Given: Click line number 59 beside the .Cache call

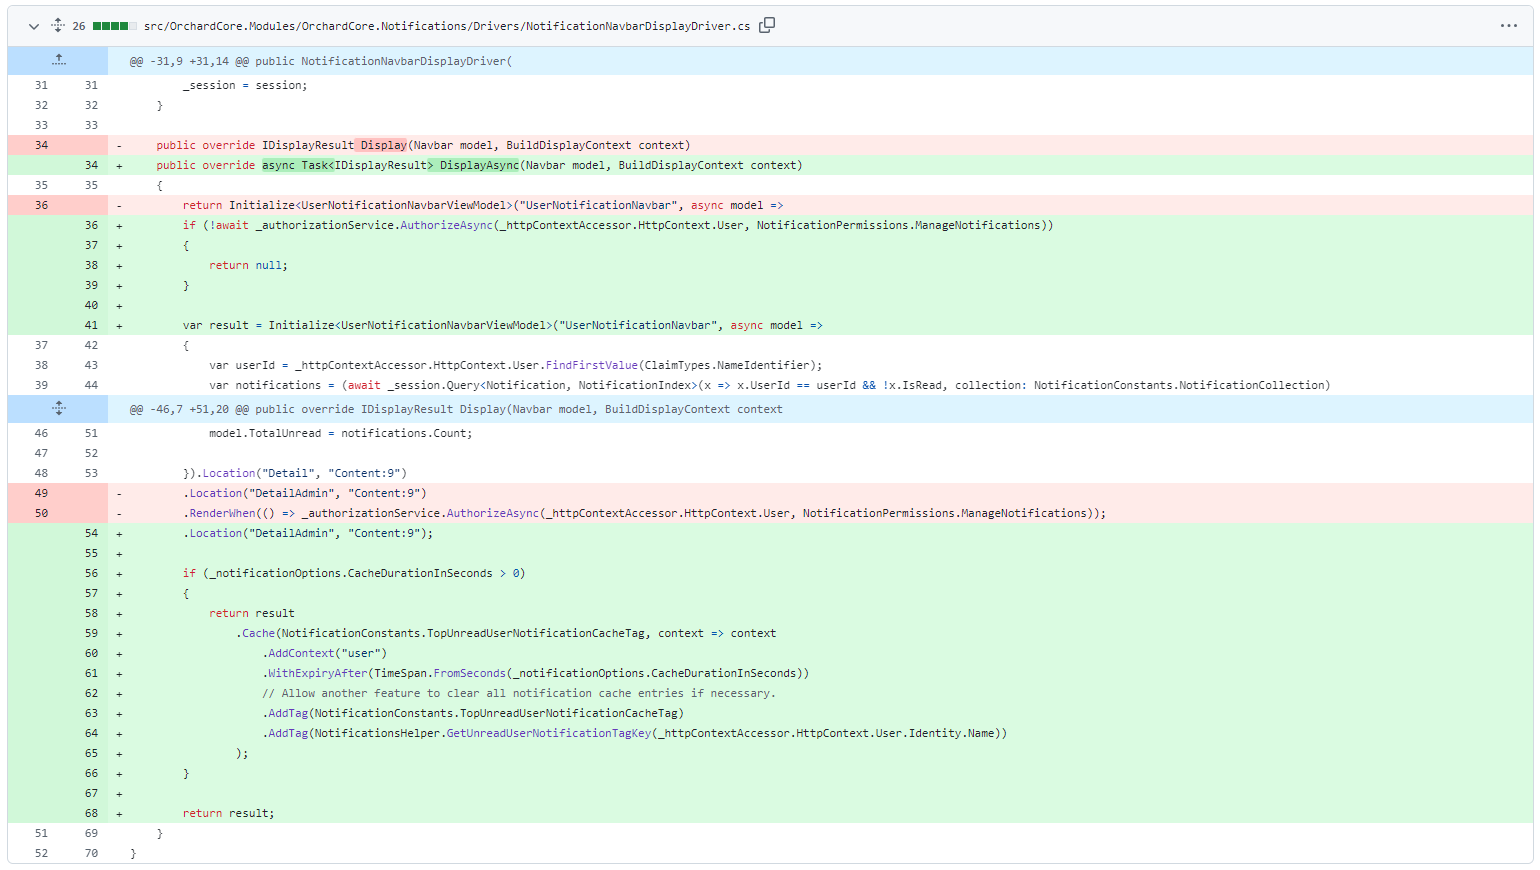Looking at the screenshot, I should point(91,633).
